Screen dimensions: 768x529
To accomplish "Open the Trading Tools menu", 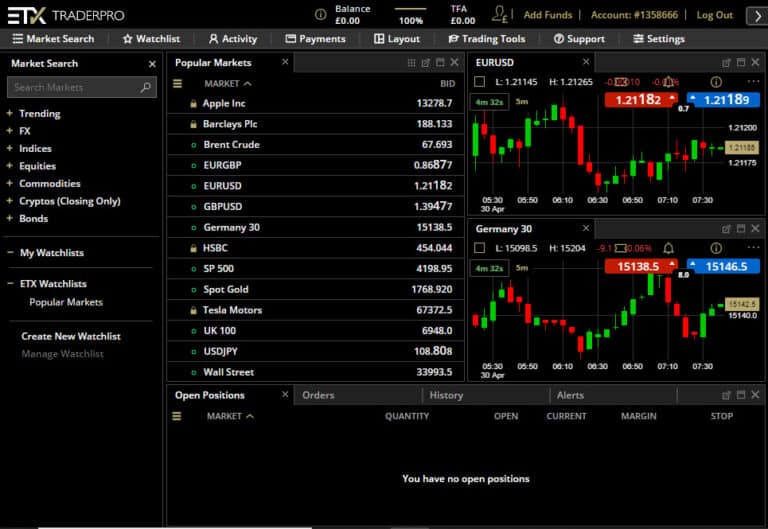I will pyautogui.click(x=487, y=39).
